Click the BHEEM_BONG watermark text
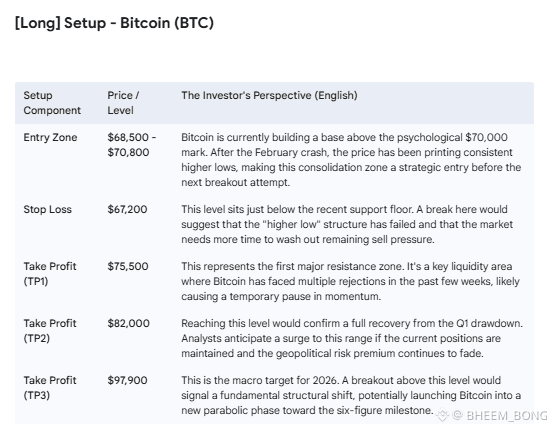 pos(507,415)
